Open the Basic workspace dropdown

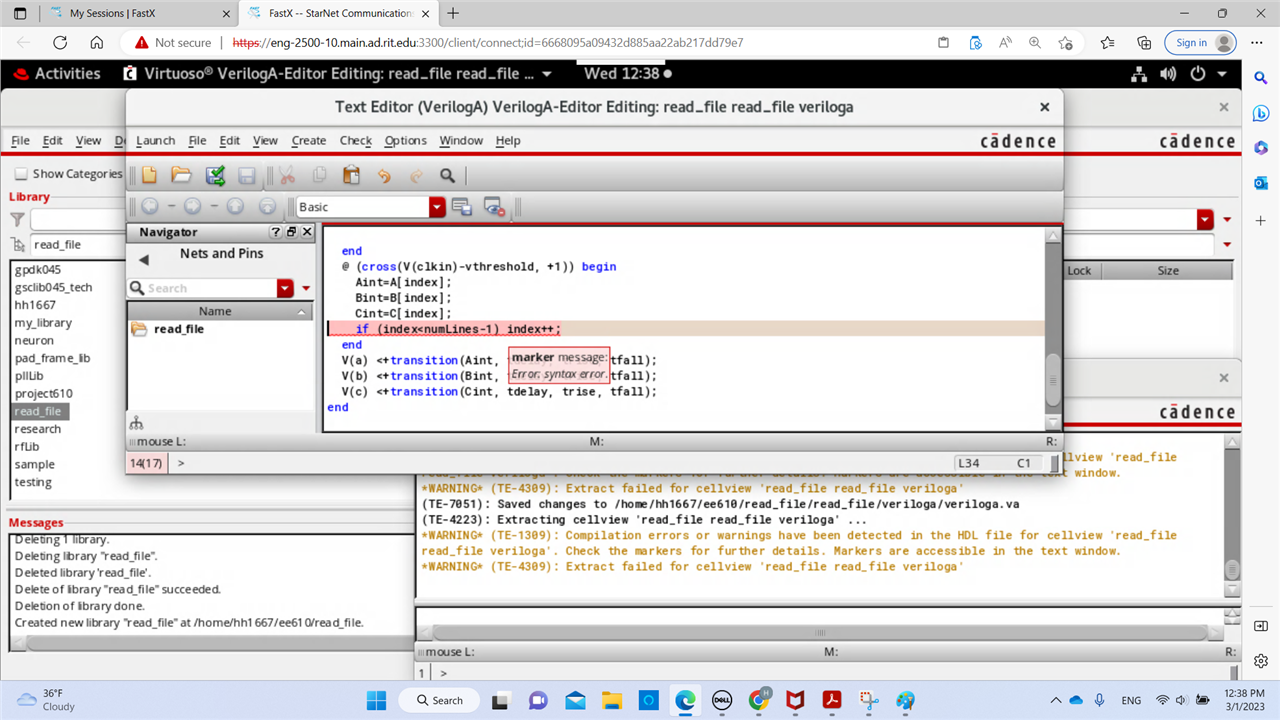click(x=437, y=207)
